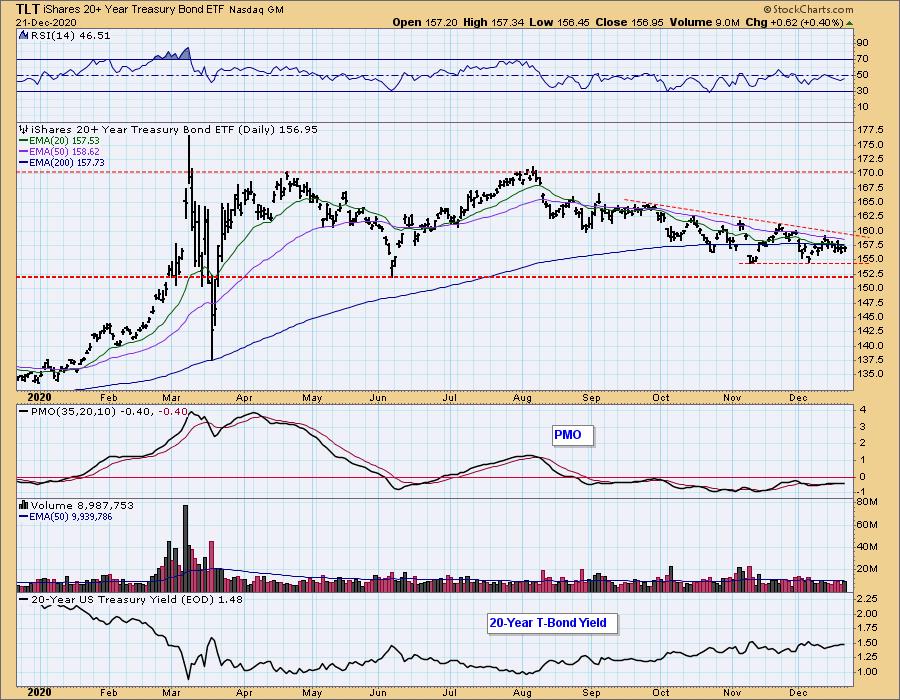Click the volume histogram icon
Viewport: 900px width, 700px height.
[24, 505]
